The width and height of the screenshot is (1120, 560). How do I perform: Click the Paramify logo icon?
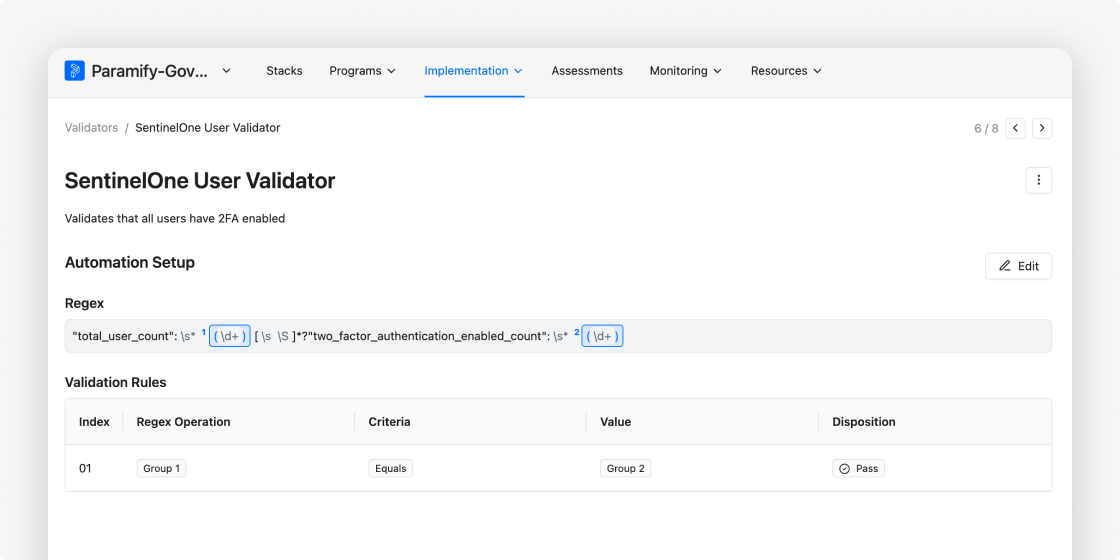tap(75, 71)
